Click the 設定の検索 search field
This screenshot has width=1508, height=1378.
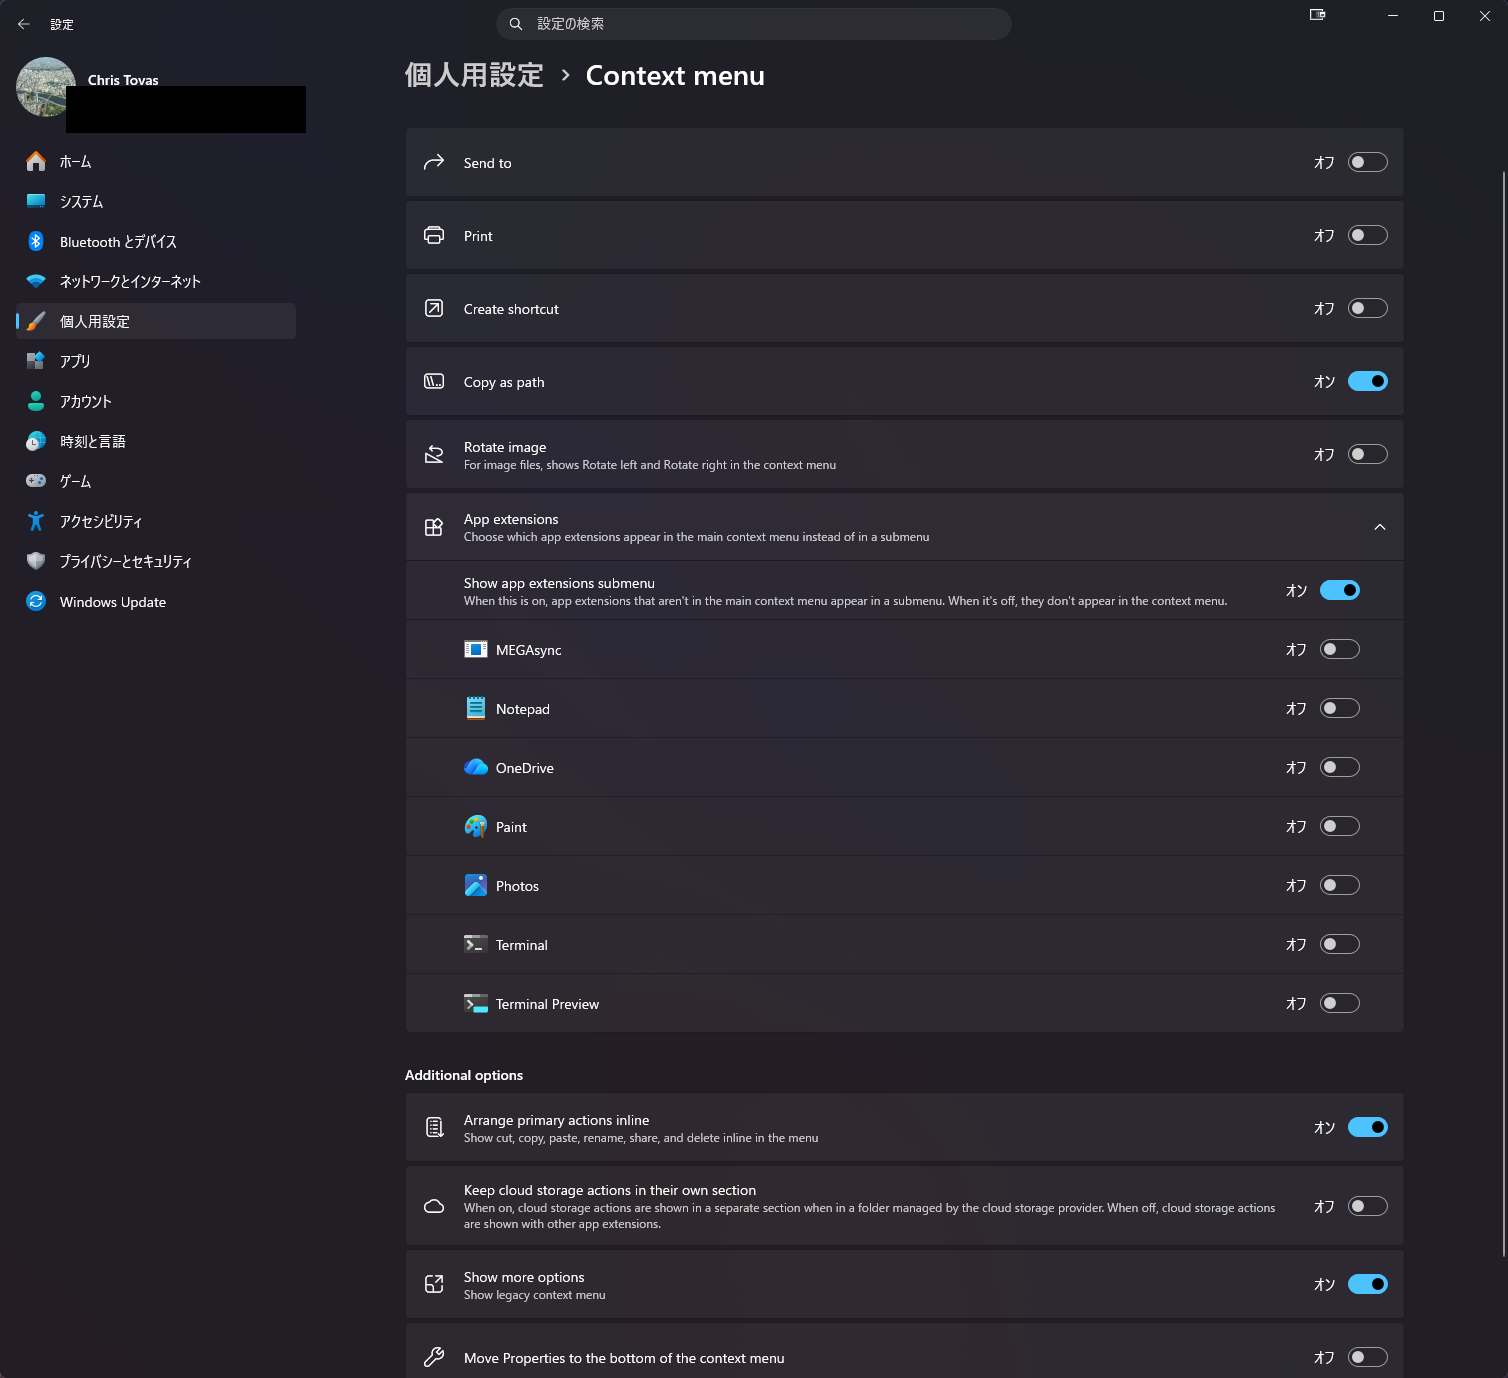(x=754, y=24)
